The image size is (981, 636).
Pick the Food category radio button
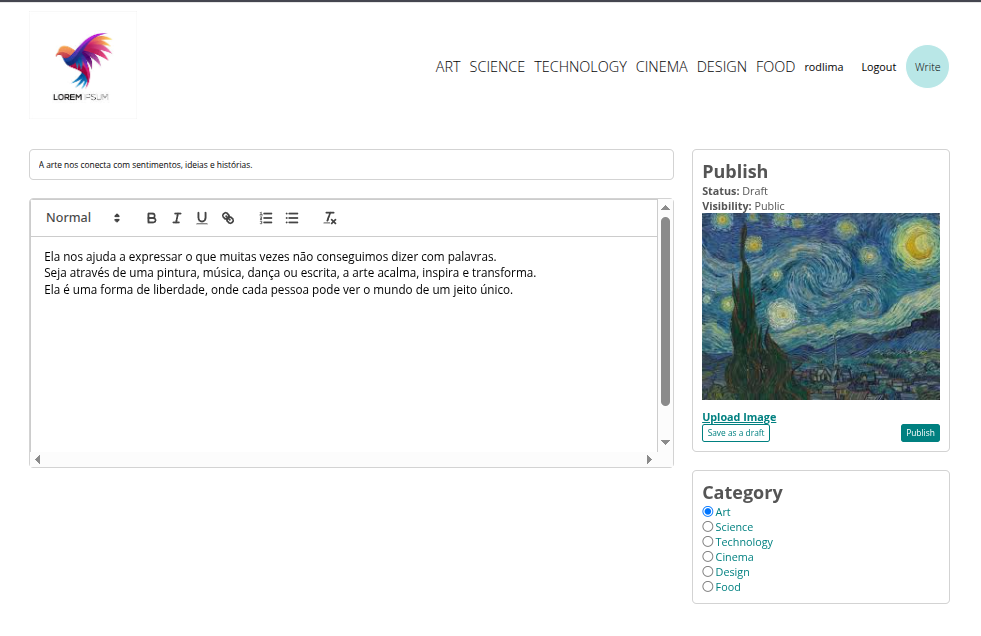pos(708,587)
